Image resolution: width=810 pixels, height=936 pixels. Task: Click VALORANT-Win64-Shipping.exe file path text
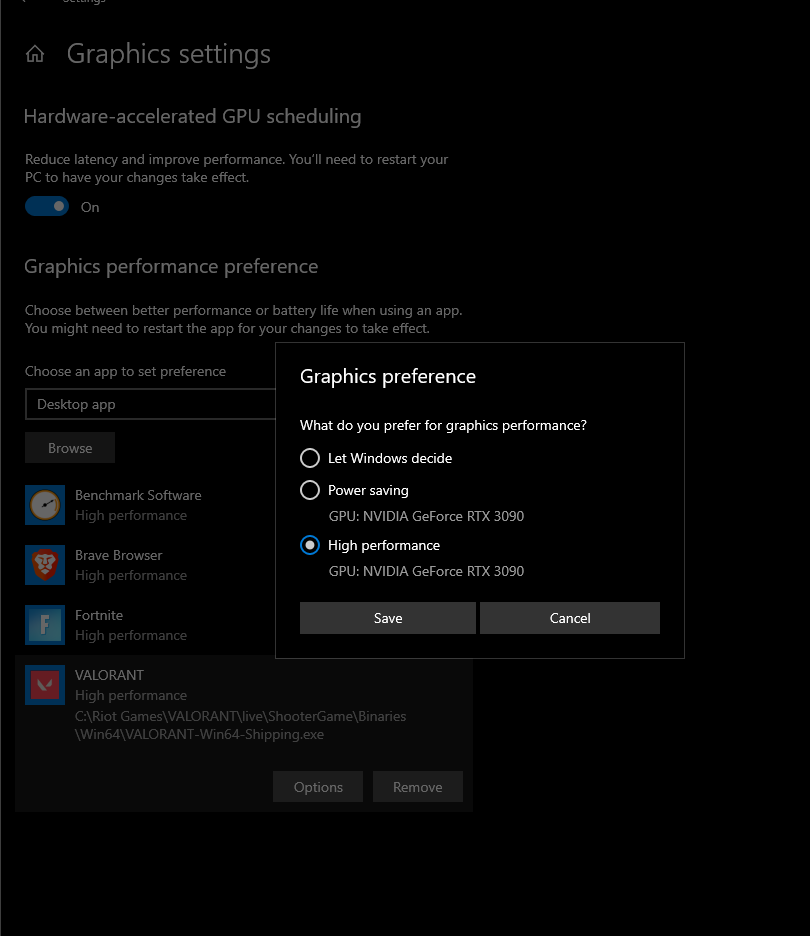click(x=241, y=725)
